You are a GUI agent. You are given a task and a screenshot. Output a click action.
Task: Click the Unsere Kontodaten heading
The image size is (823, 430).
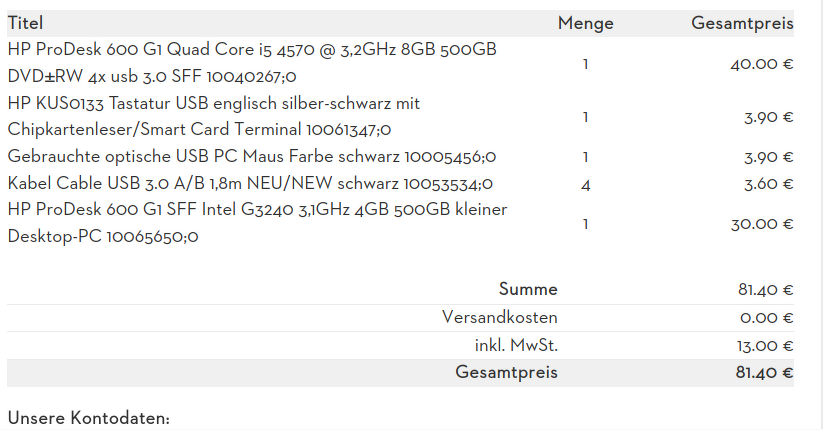point(89,417)
